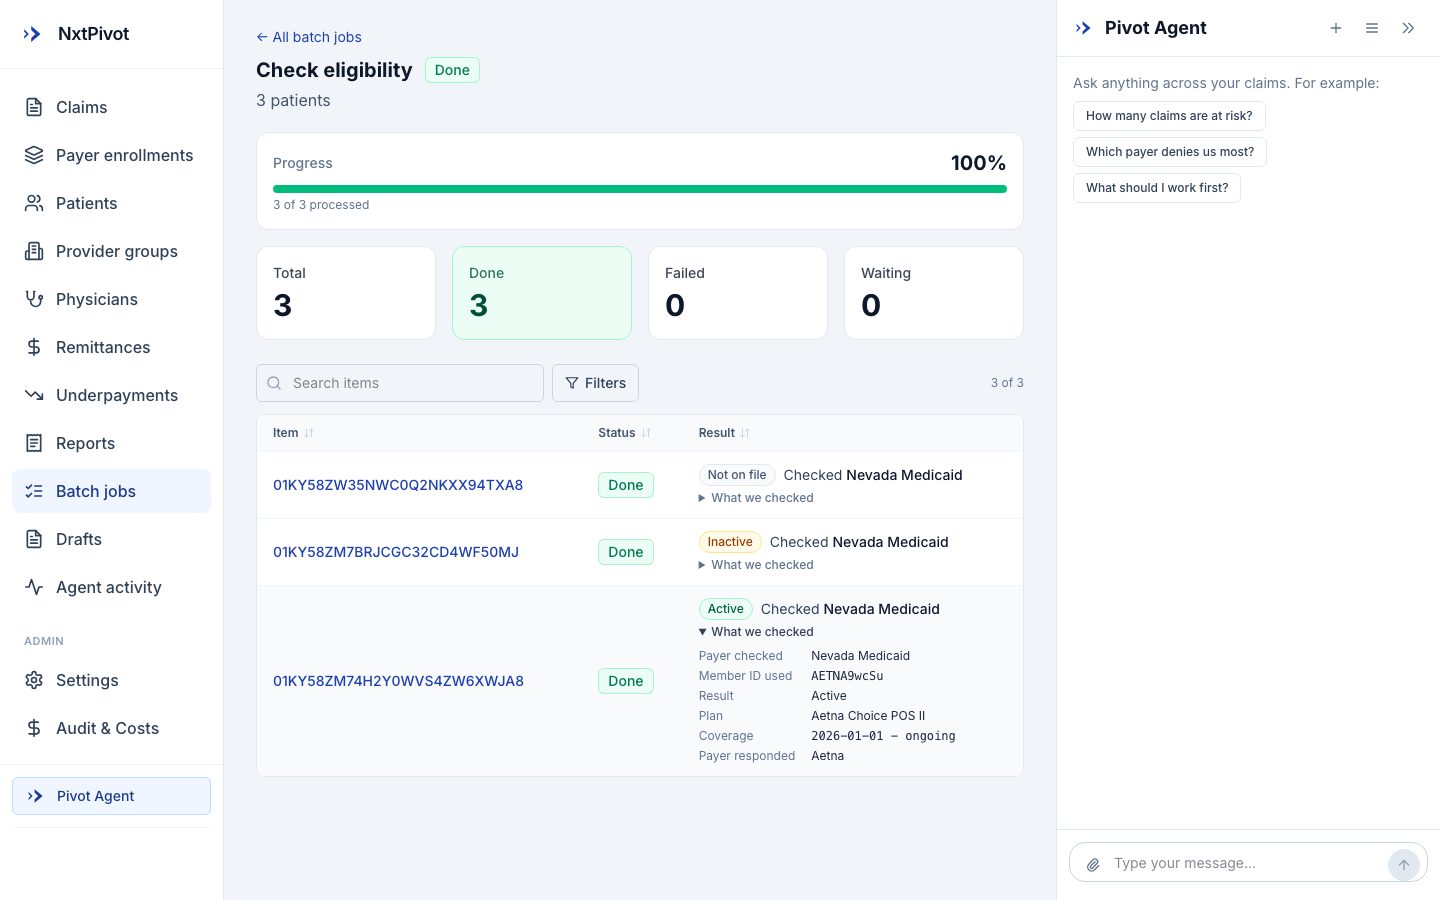
Task: Click the Agent activity pulse icon
Action: click(34, 587)
